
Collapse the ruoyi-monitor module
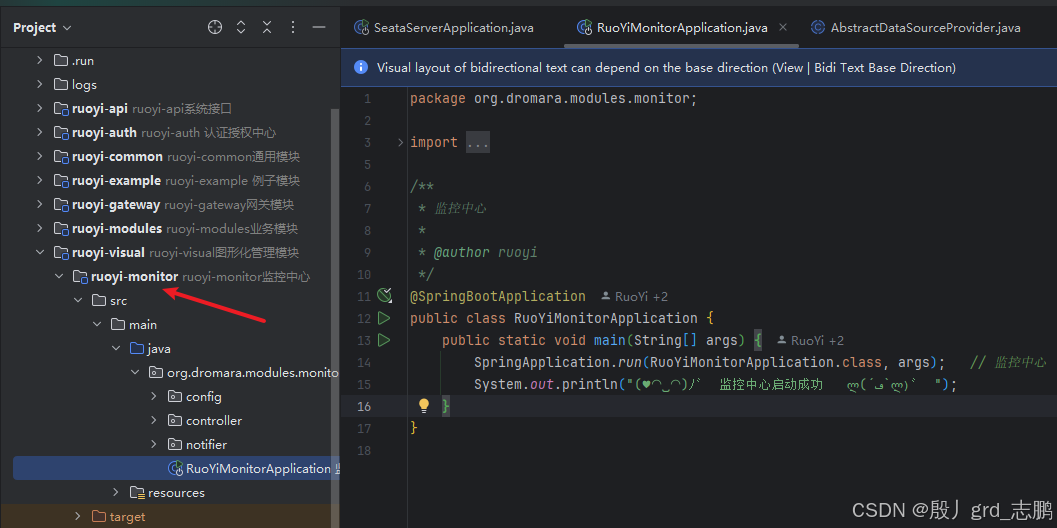(59, 276)
